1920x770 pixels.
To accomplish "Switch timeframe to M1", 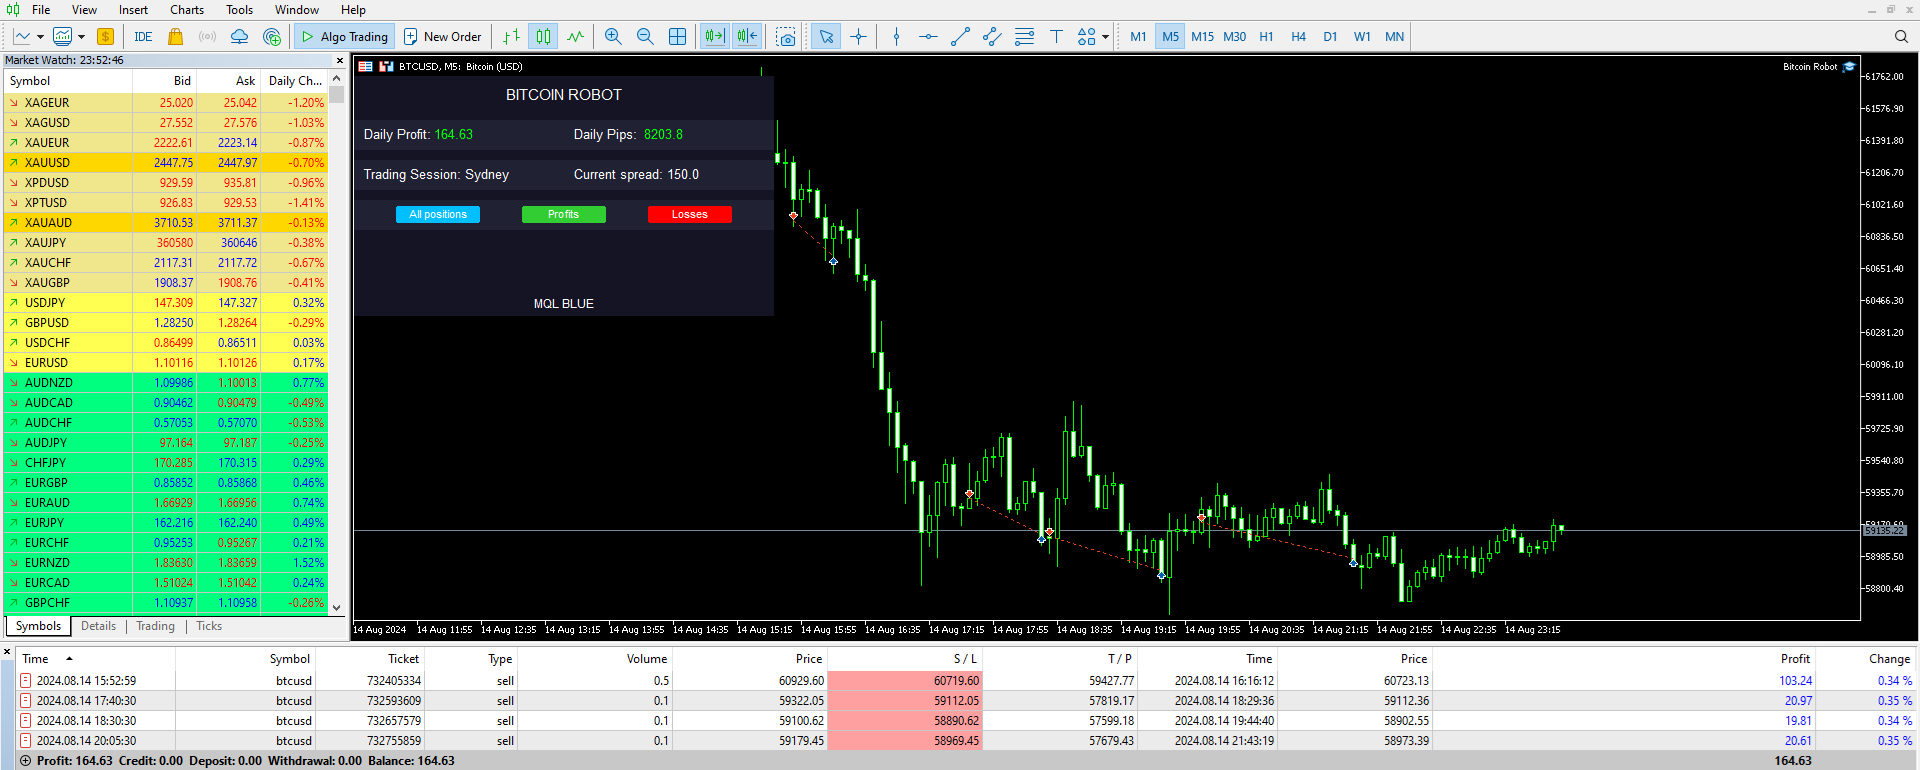I will click(1138, 37).
